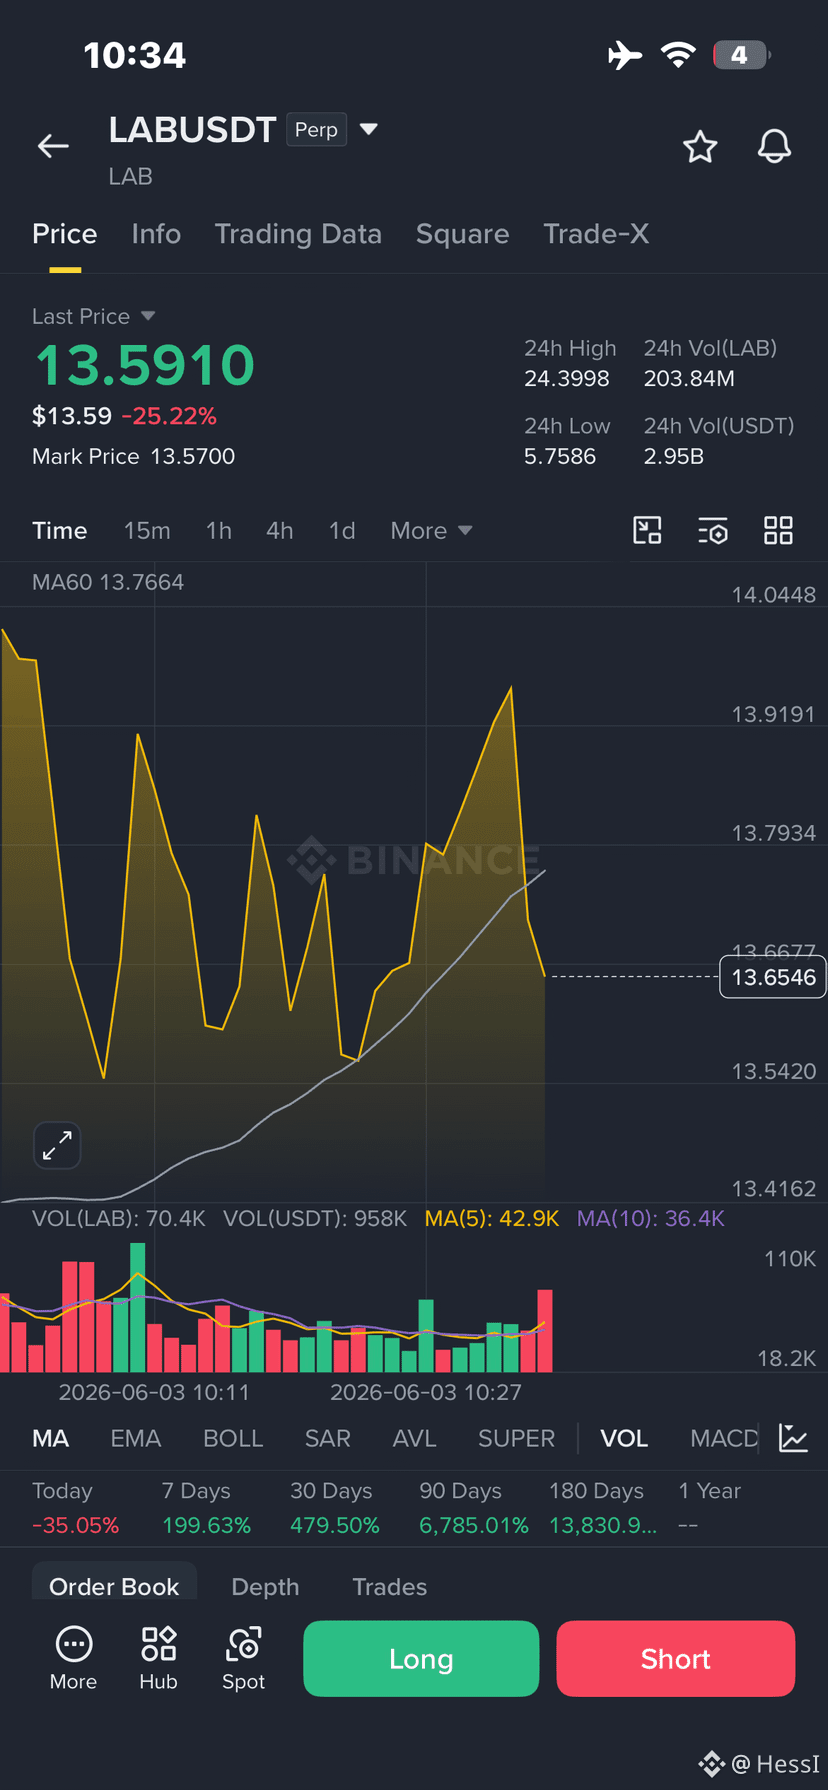Tap the Perp contract badge
This screenshot has height=1790, width=828.
(316, 130)
